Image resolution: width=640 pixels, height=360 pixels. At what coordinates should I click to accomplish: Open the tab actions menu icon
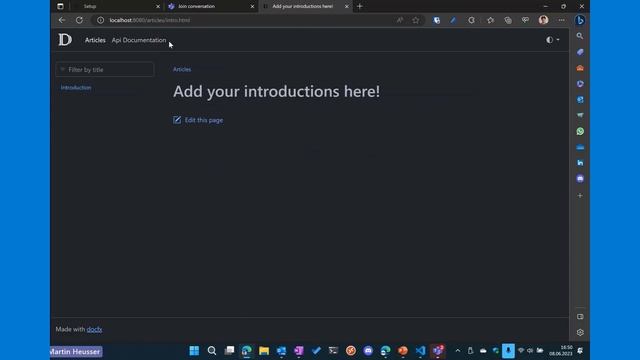tap(60, 6)
